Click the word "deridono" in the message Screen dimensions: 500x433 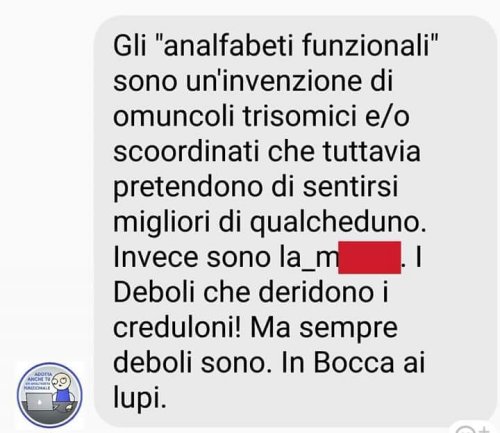(316, 292)
